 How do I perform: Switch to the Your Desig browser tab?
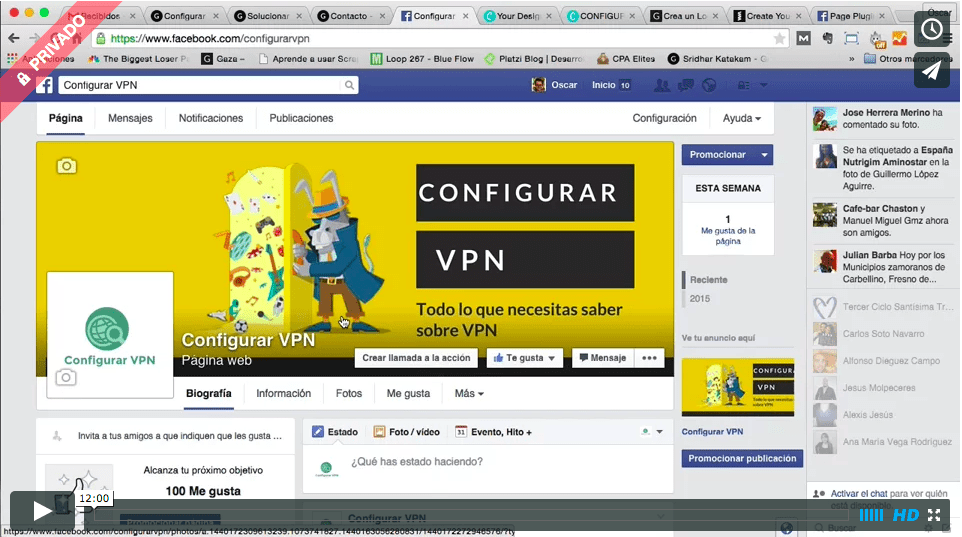click(x=518, y=16)
